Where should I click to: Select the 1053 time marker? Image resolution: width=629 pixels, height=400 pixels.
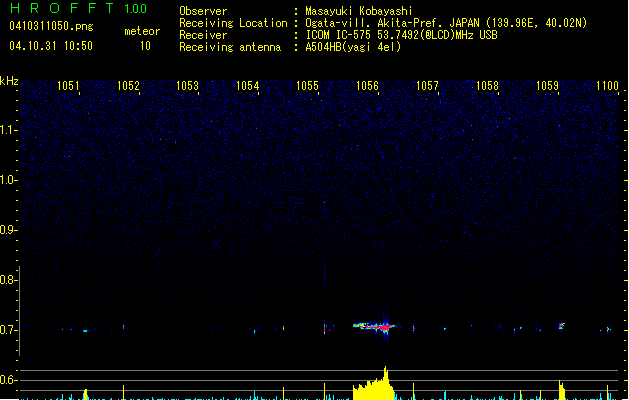[188, 86]
